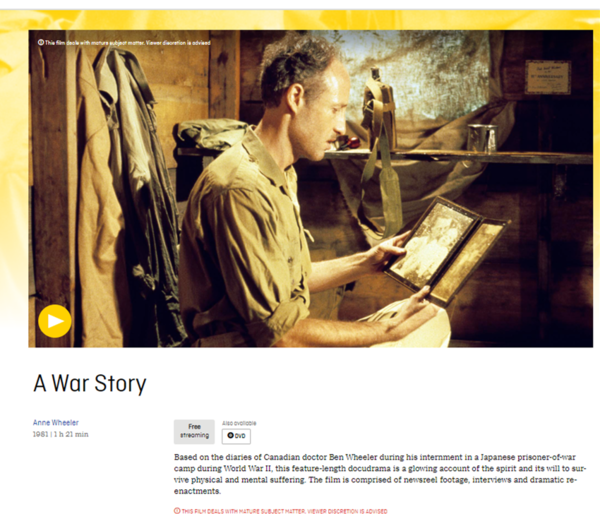Click the 'Also available' label

tap(239, 423)
